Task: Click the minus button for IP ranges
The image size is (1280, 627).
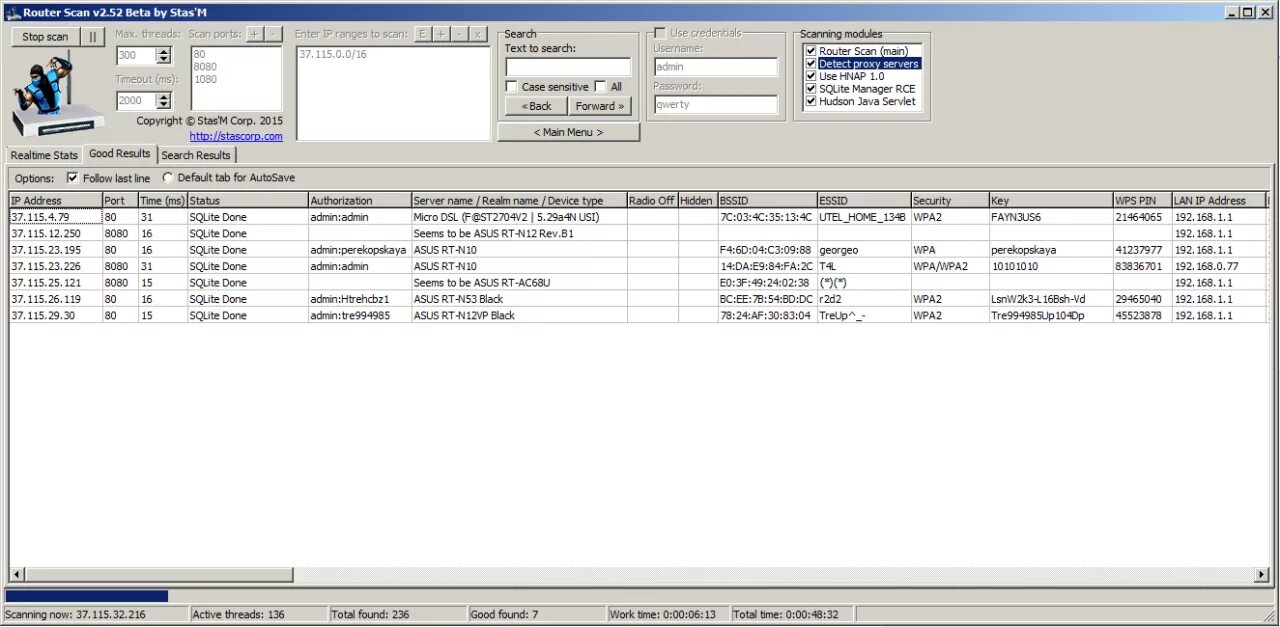Action: point(460,33)
